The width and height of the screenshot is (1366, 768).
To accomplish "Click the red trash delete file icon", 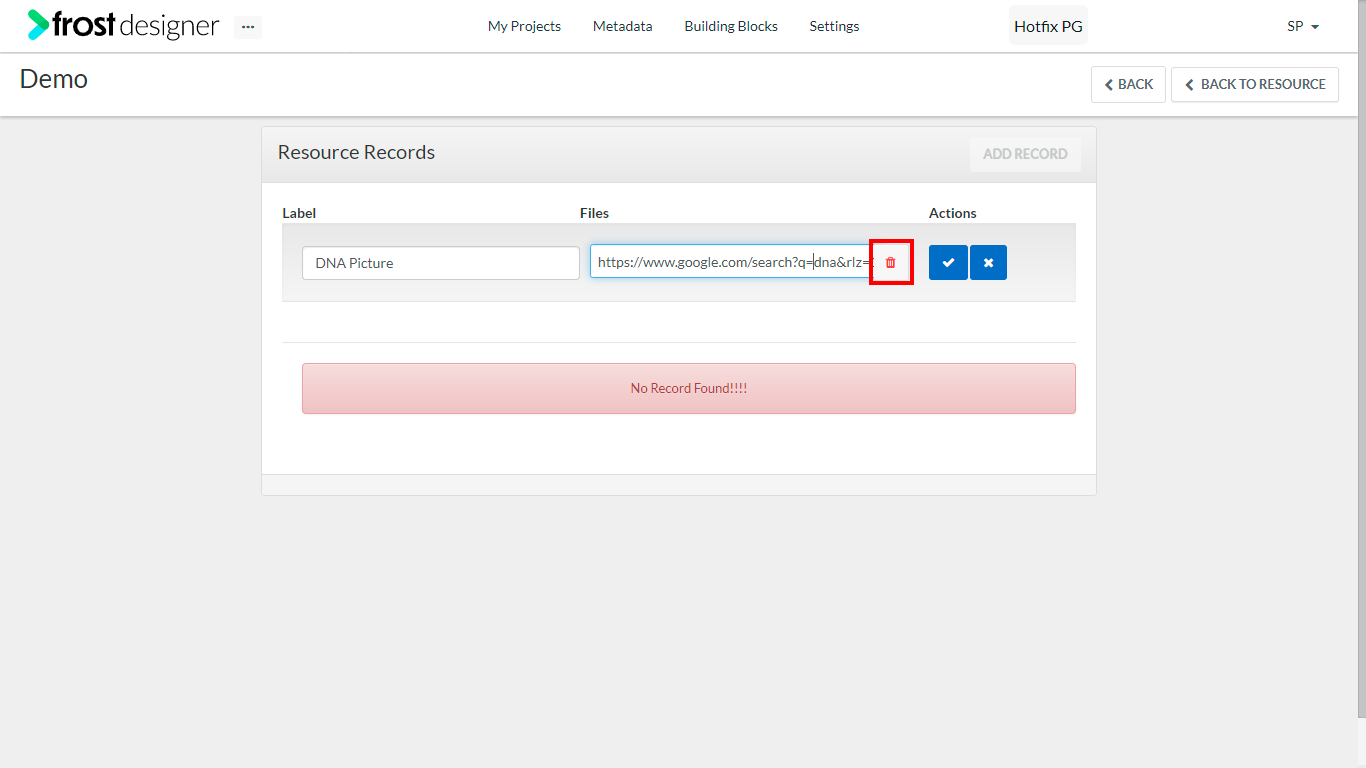I will pos(891,262).
